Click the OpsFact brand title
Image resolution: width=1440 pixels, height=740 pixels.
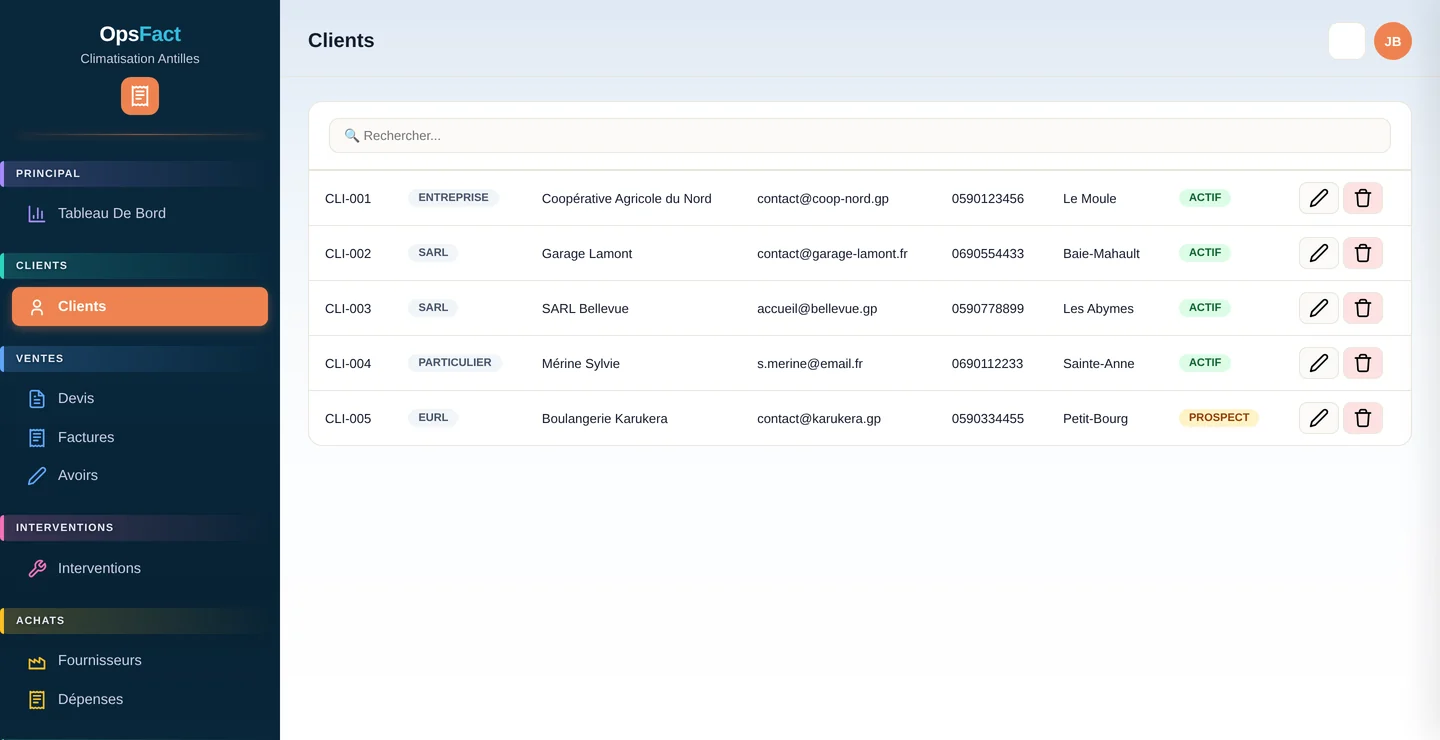(x=140, y=35)
